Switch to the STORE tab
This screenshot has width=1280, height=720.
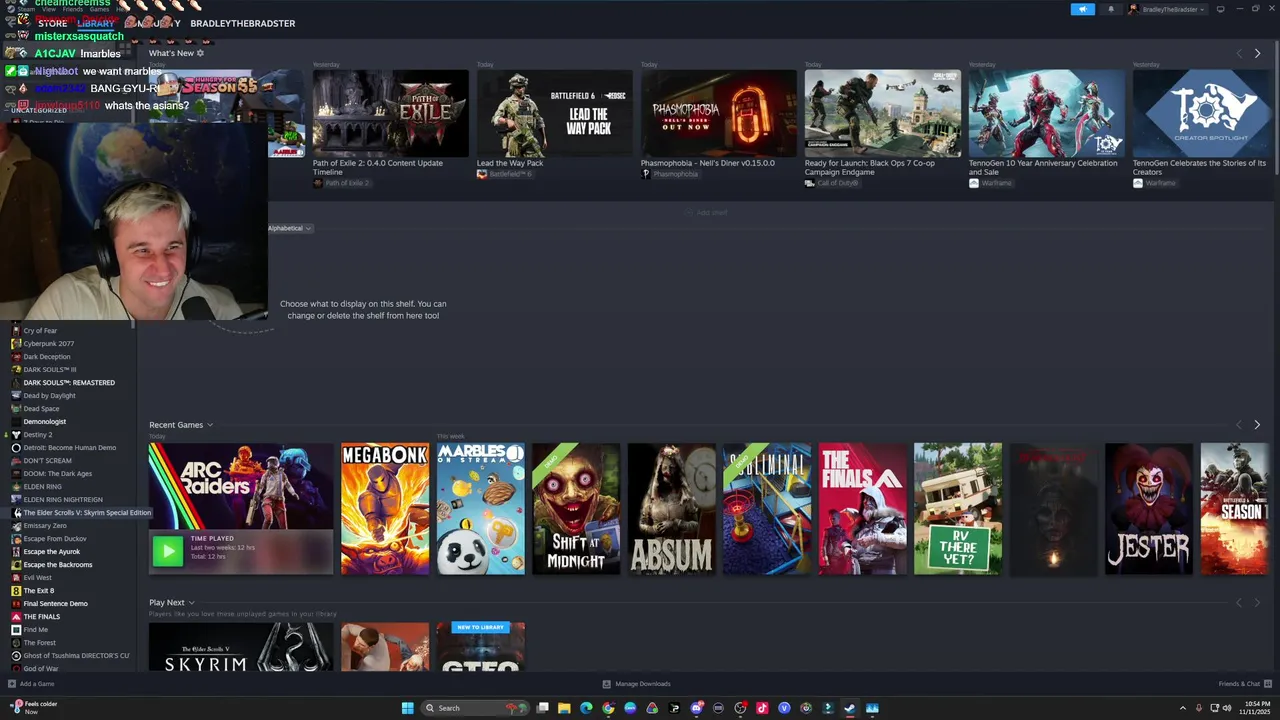(53, 23)
